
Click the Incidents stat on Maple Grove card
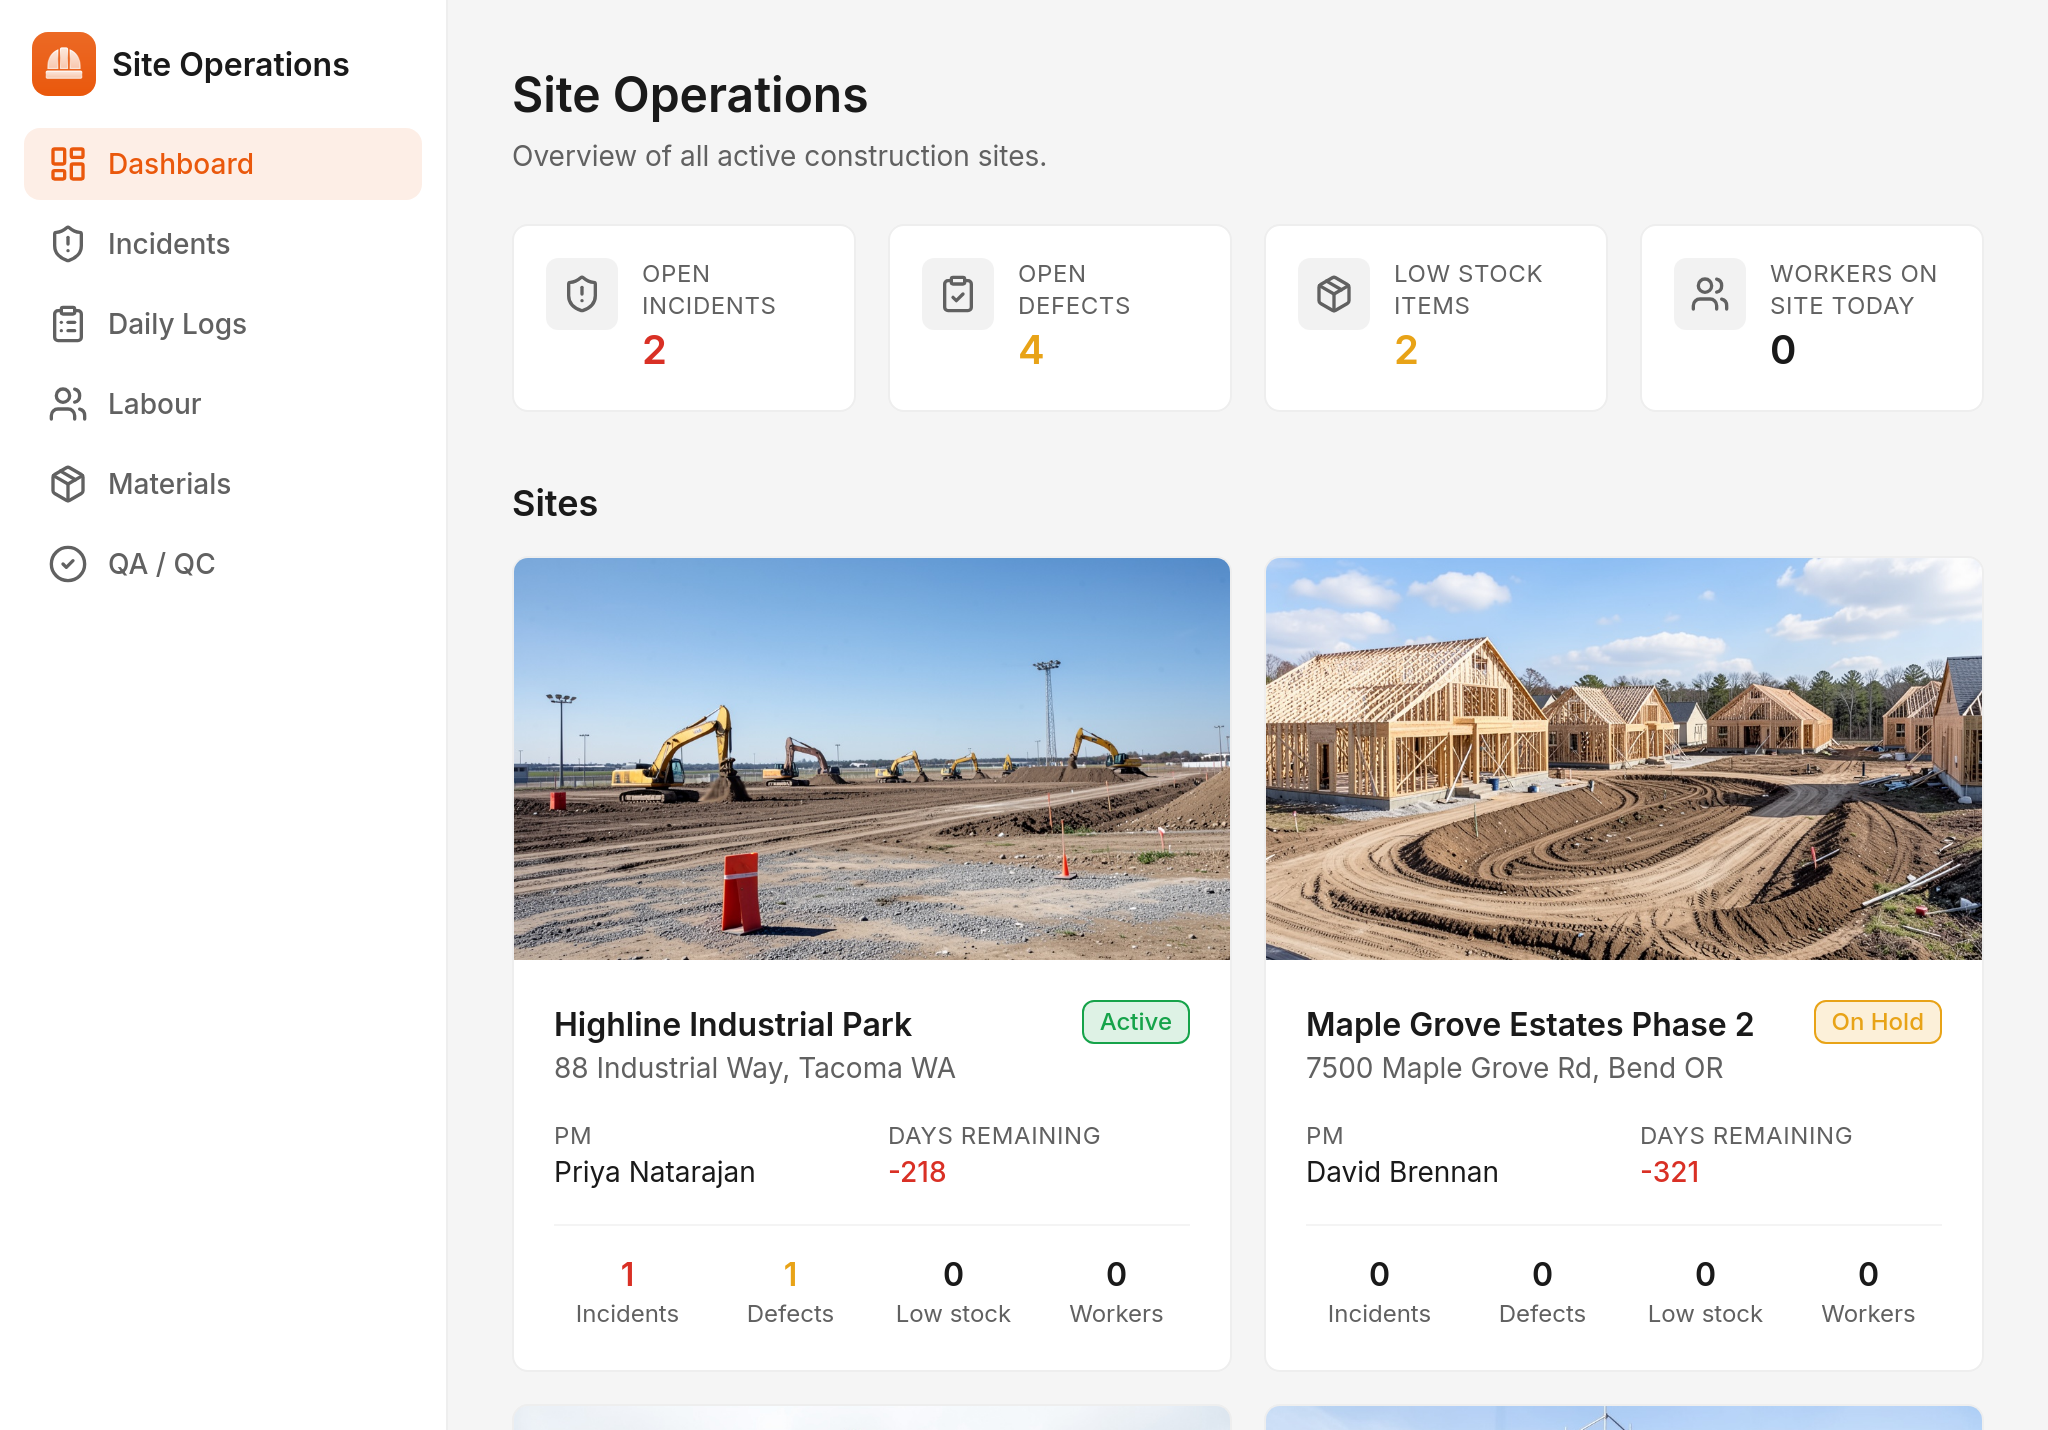tap(1379, 1292)
